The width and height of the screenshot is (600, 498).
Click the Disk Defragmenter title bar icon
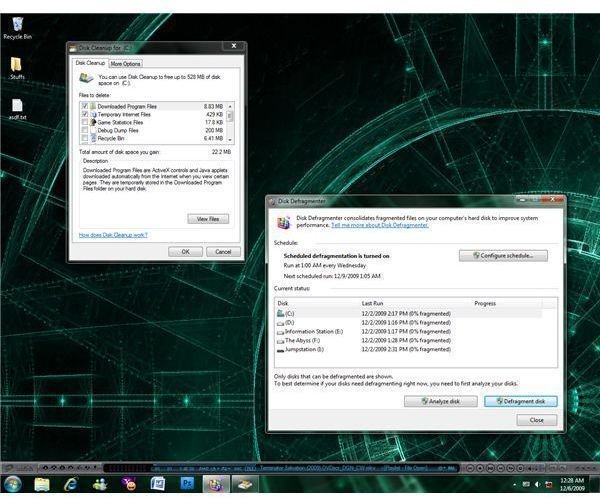pyautogui.click(x=272, y=201)
